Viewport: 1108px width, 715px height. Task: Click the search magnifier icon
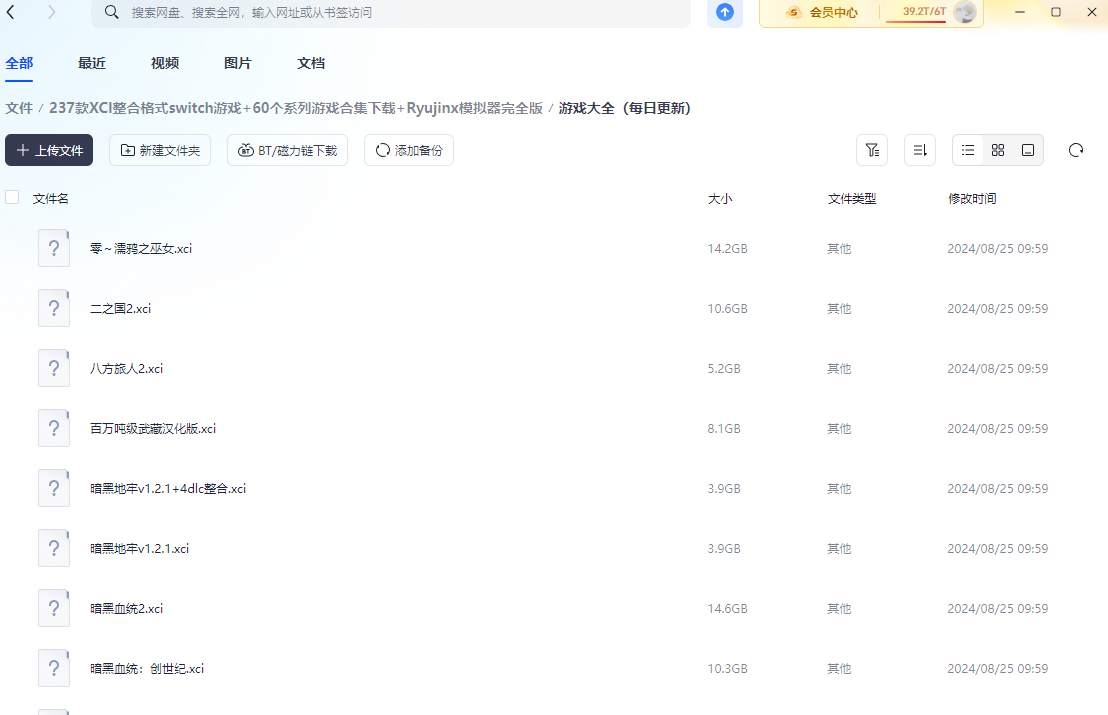(111, 13)
